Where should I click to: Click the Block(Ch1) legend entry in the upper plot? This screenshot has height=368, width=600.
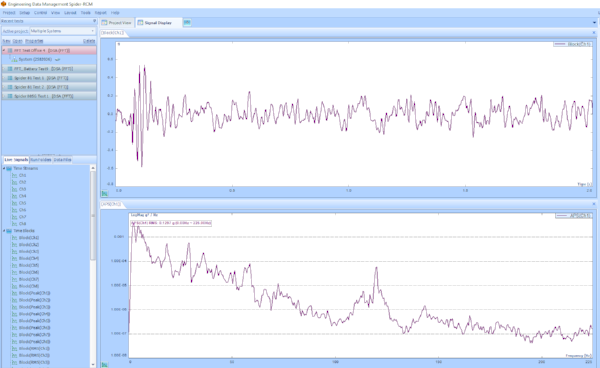coord(572,44)
